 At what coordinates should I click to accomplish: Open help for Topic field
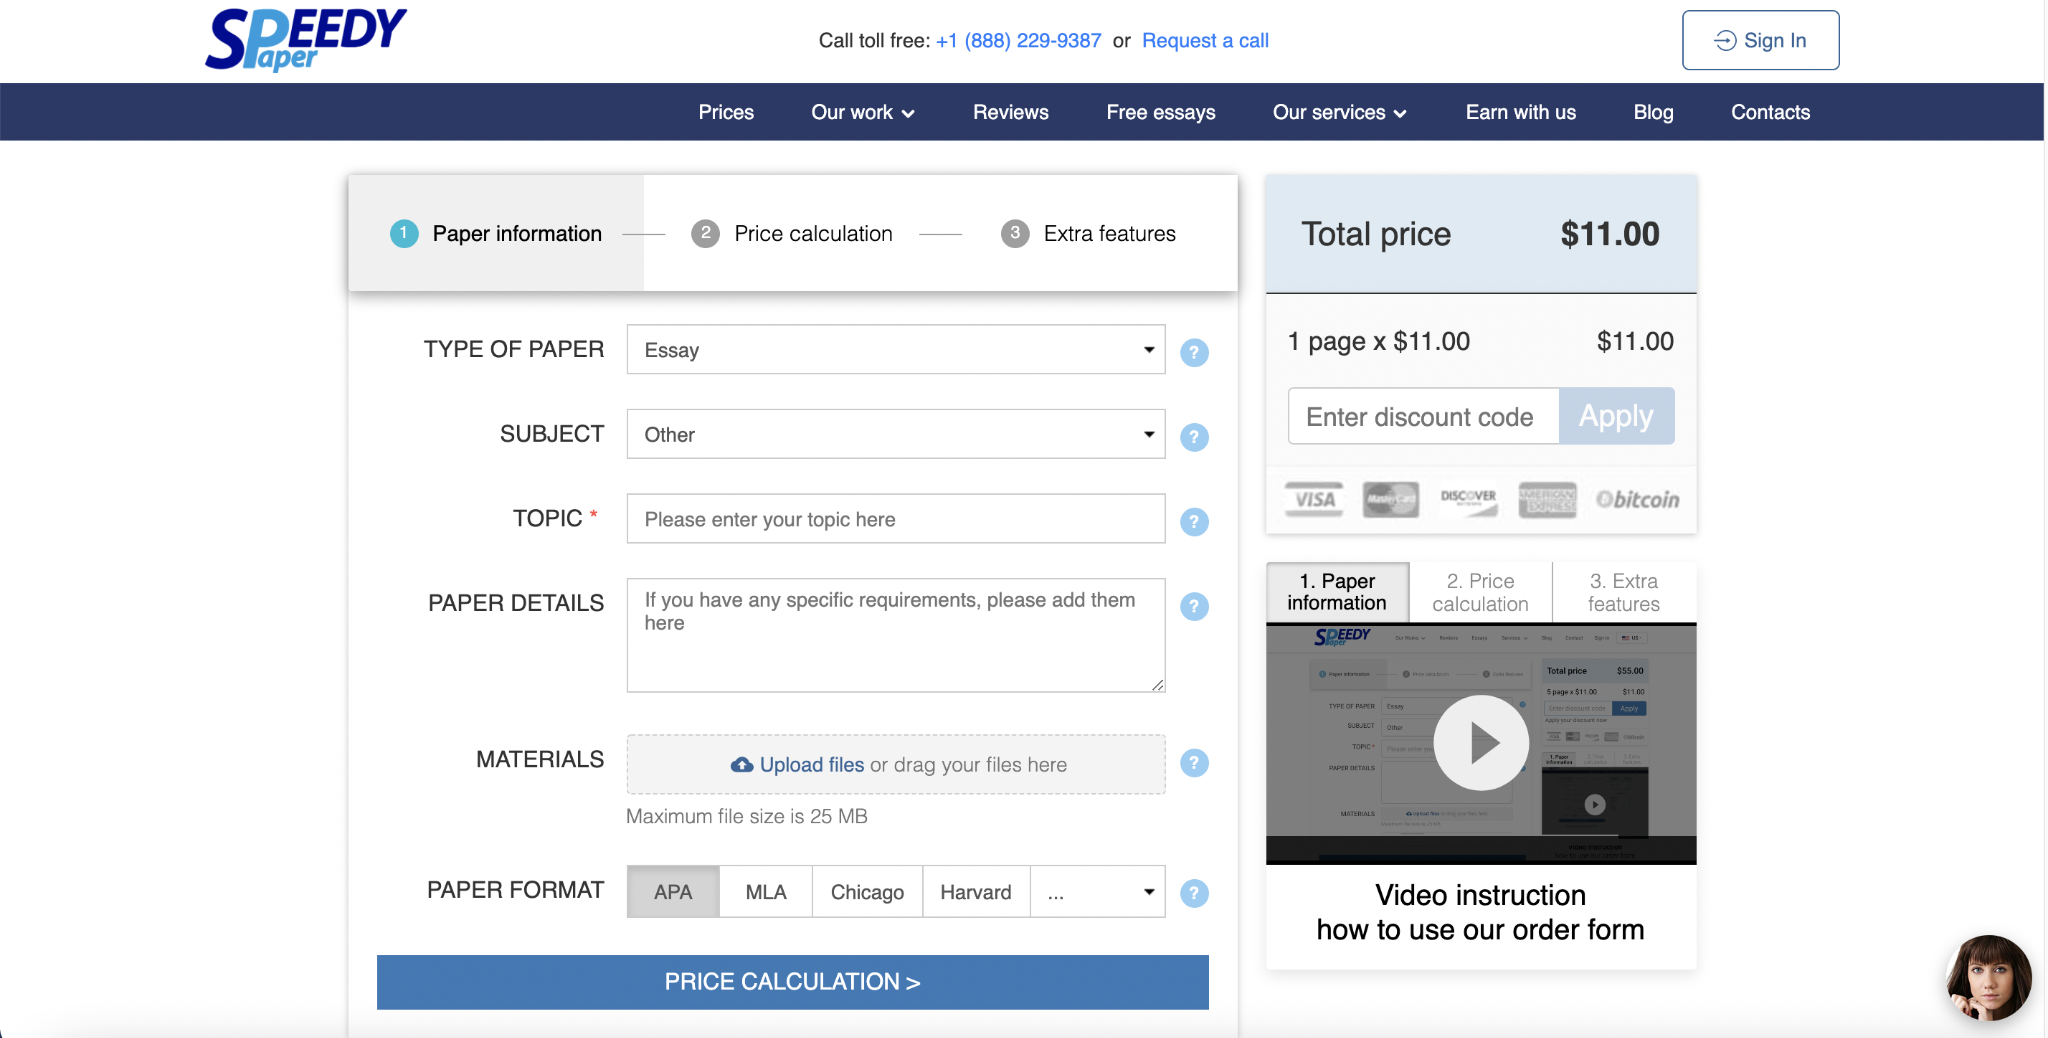pos(1194,522)
